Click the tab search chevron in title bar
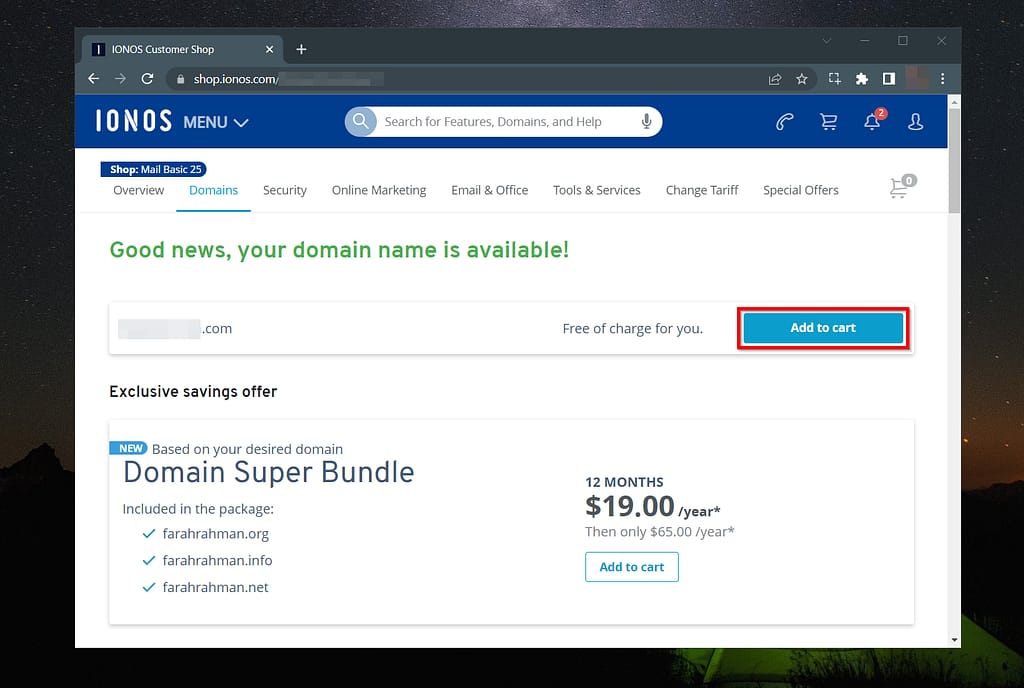The width and height of the screenshot is (1024, 688). 827,41
